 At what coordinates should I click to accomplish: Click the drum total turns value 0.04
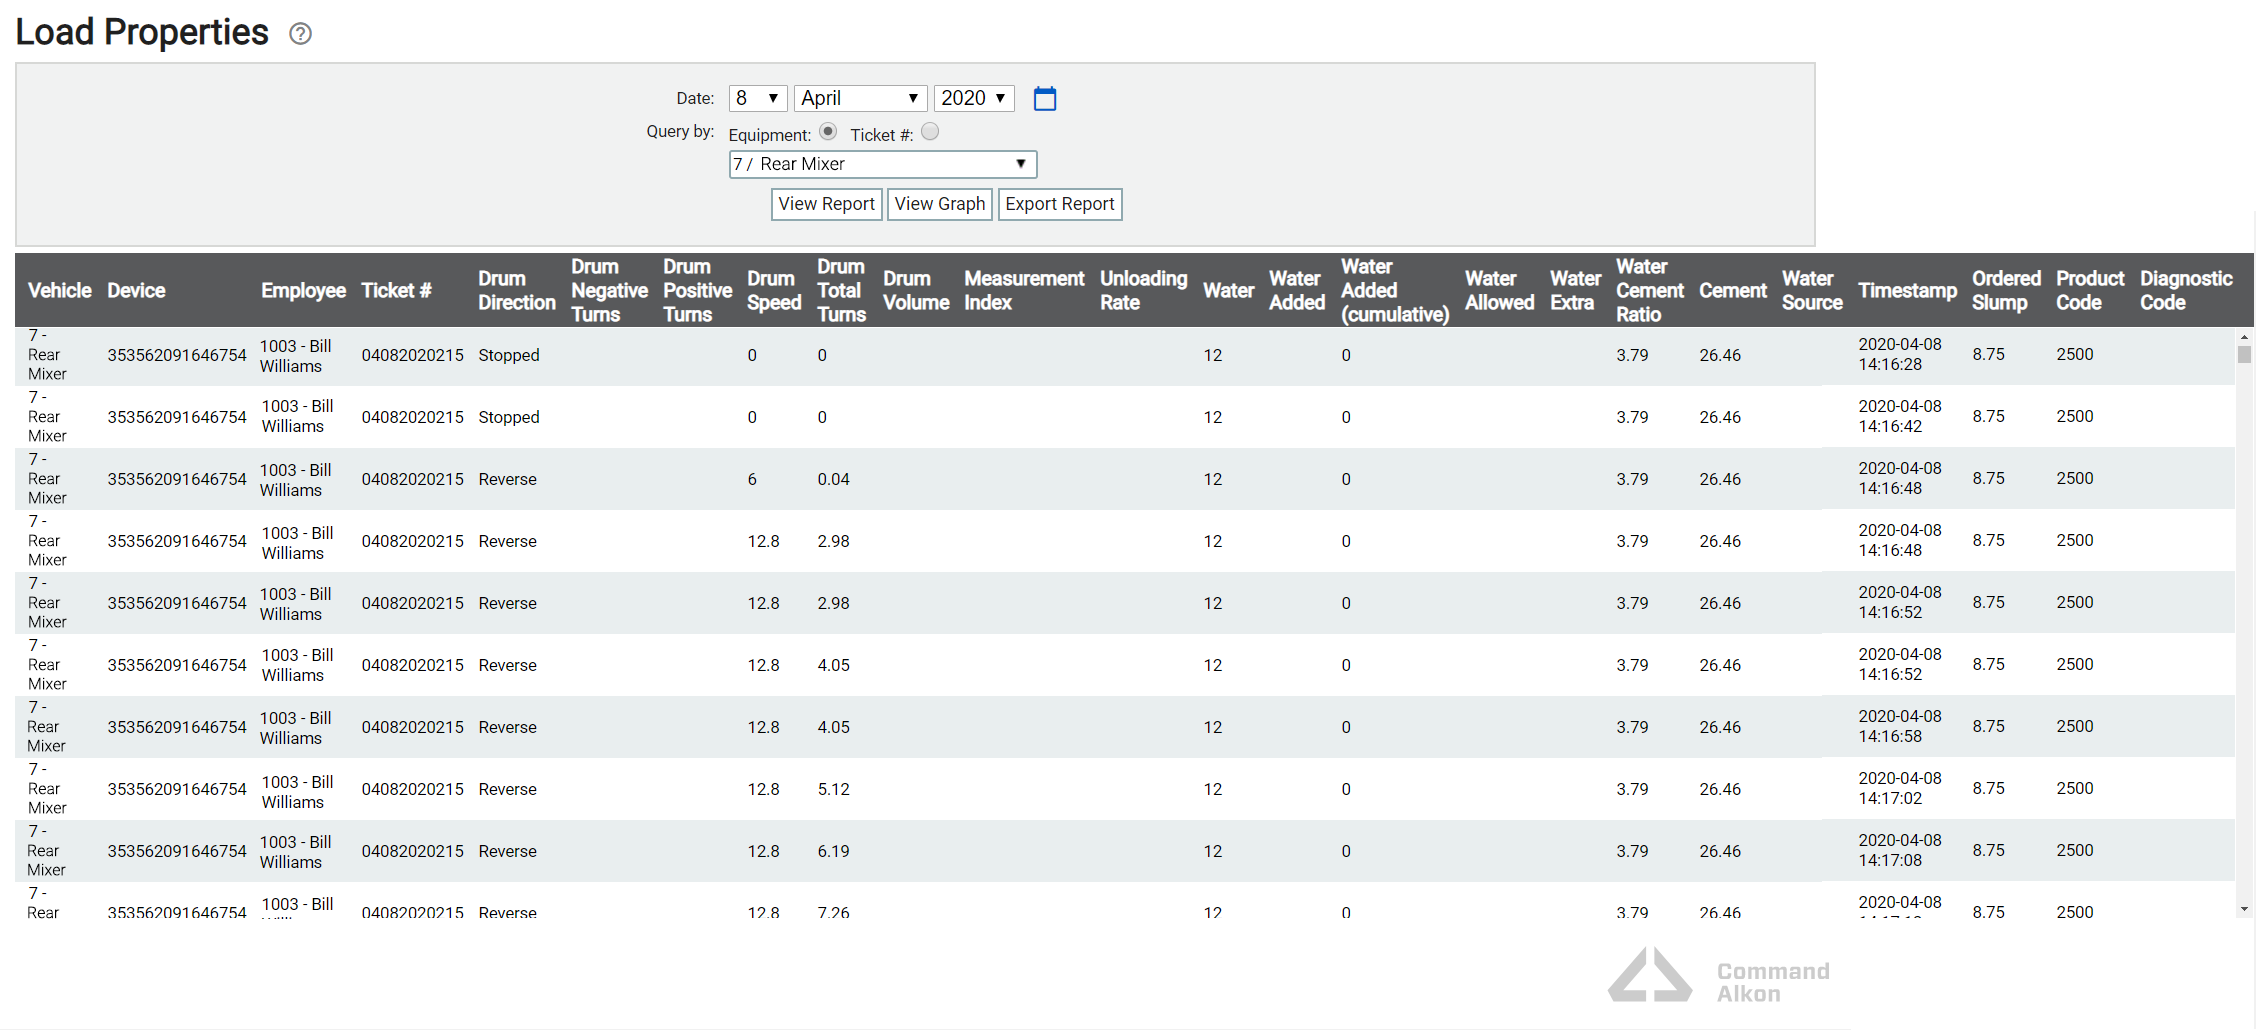tap(833, 479)
